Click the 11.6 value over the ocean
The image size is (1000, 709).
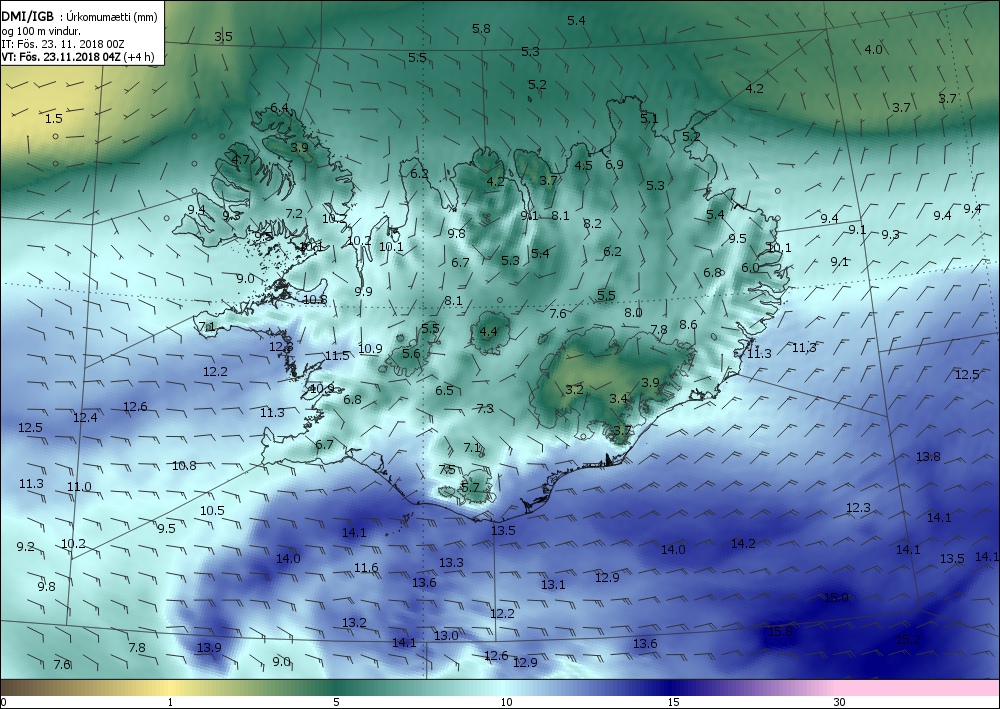click(x=366, y=567)
